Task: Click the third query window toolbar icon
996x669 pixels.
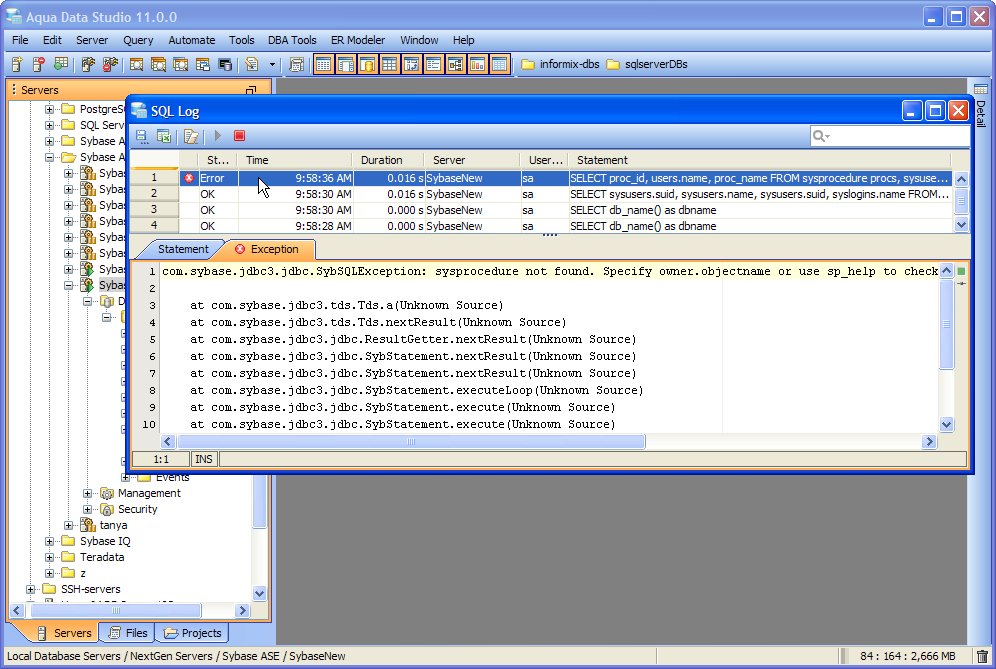Action: click(x=180, y=64)
